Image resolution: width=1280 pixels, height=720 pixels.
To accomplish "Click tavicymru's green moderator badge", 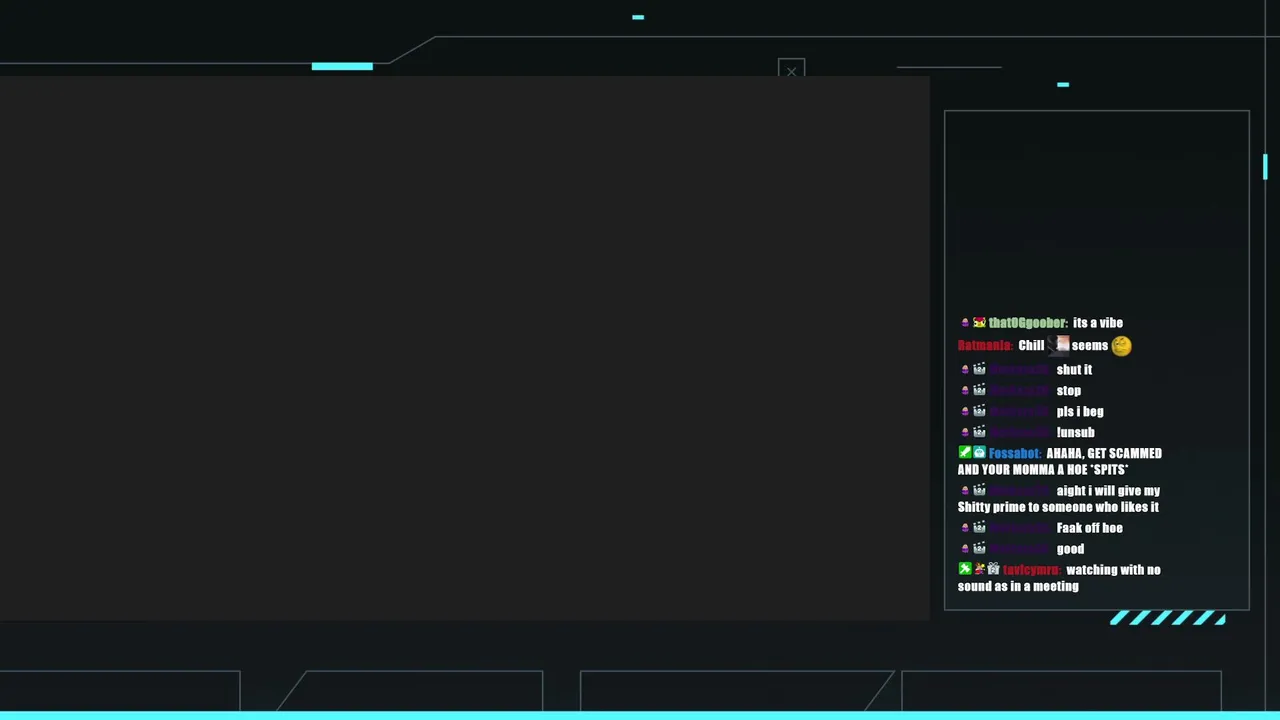I will pos(964,569).
